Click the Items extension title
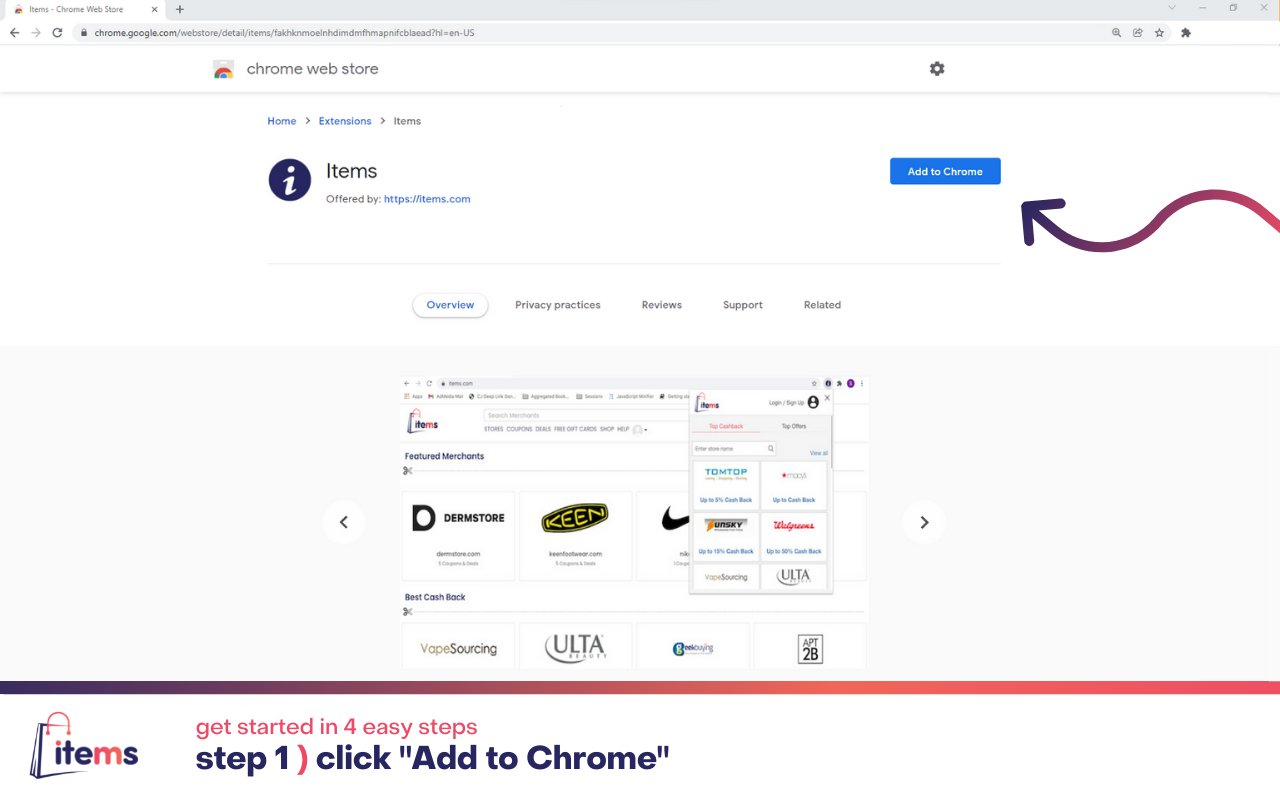The image size is (1280, 800). 351,171
